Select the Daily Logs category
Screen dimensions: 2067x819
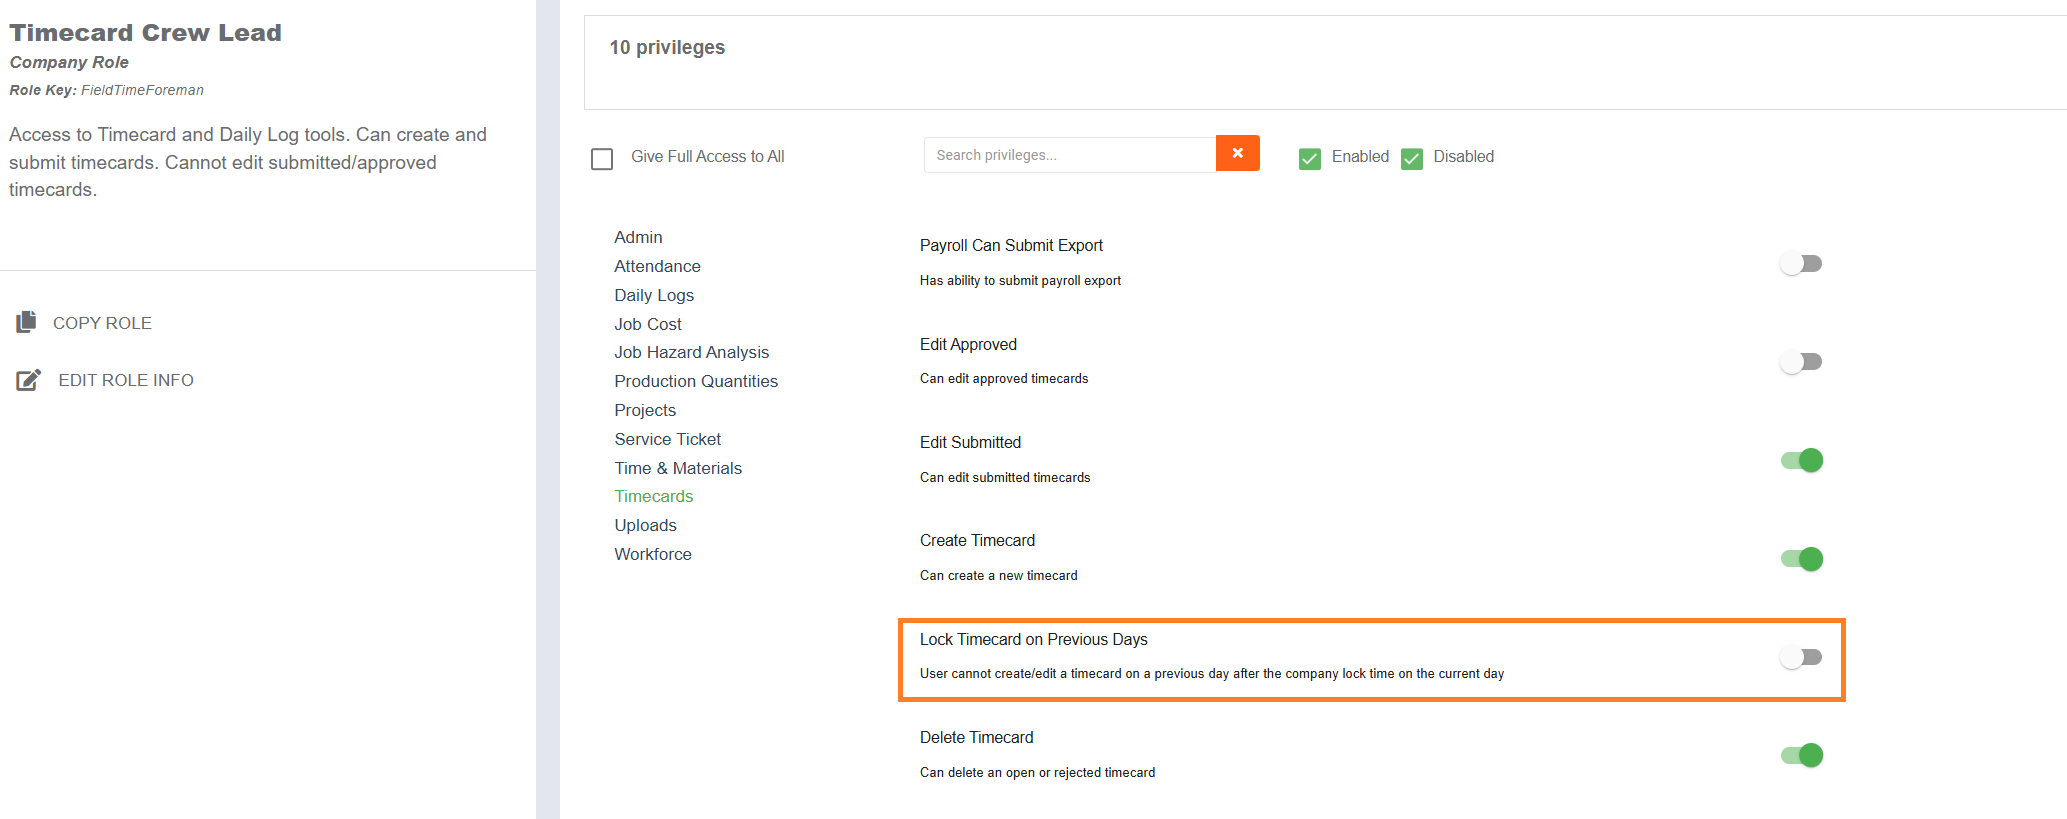pyautogui.click(x=654, y=295)
